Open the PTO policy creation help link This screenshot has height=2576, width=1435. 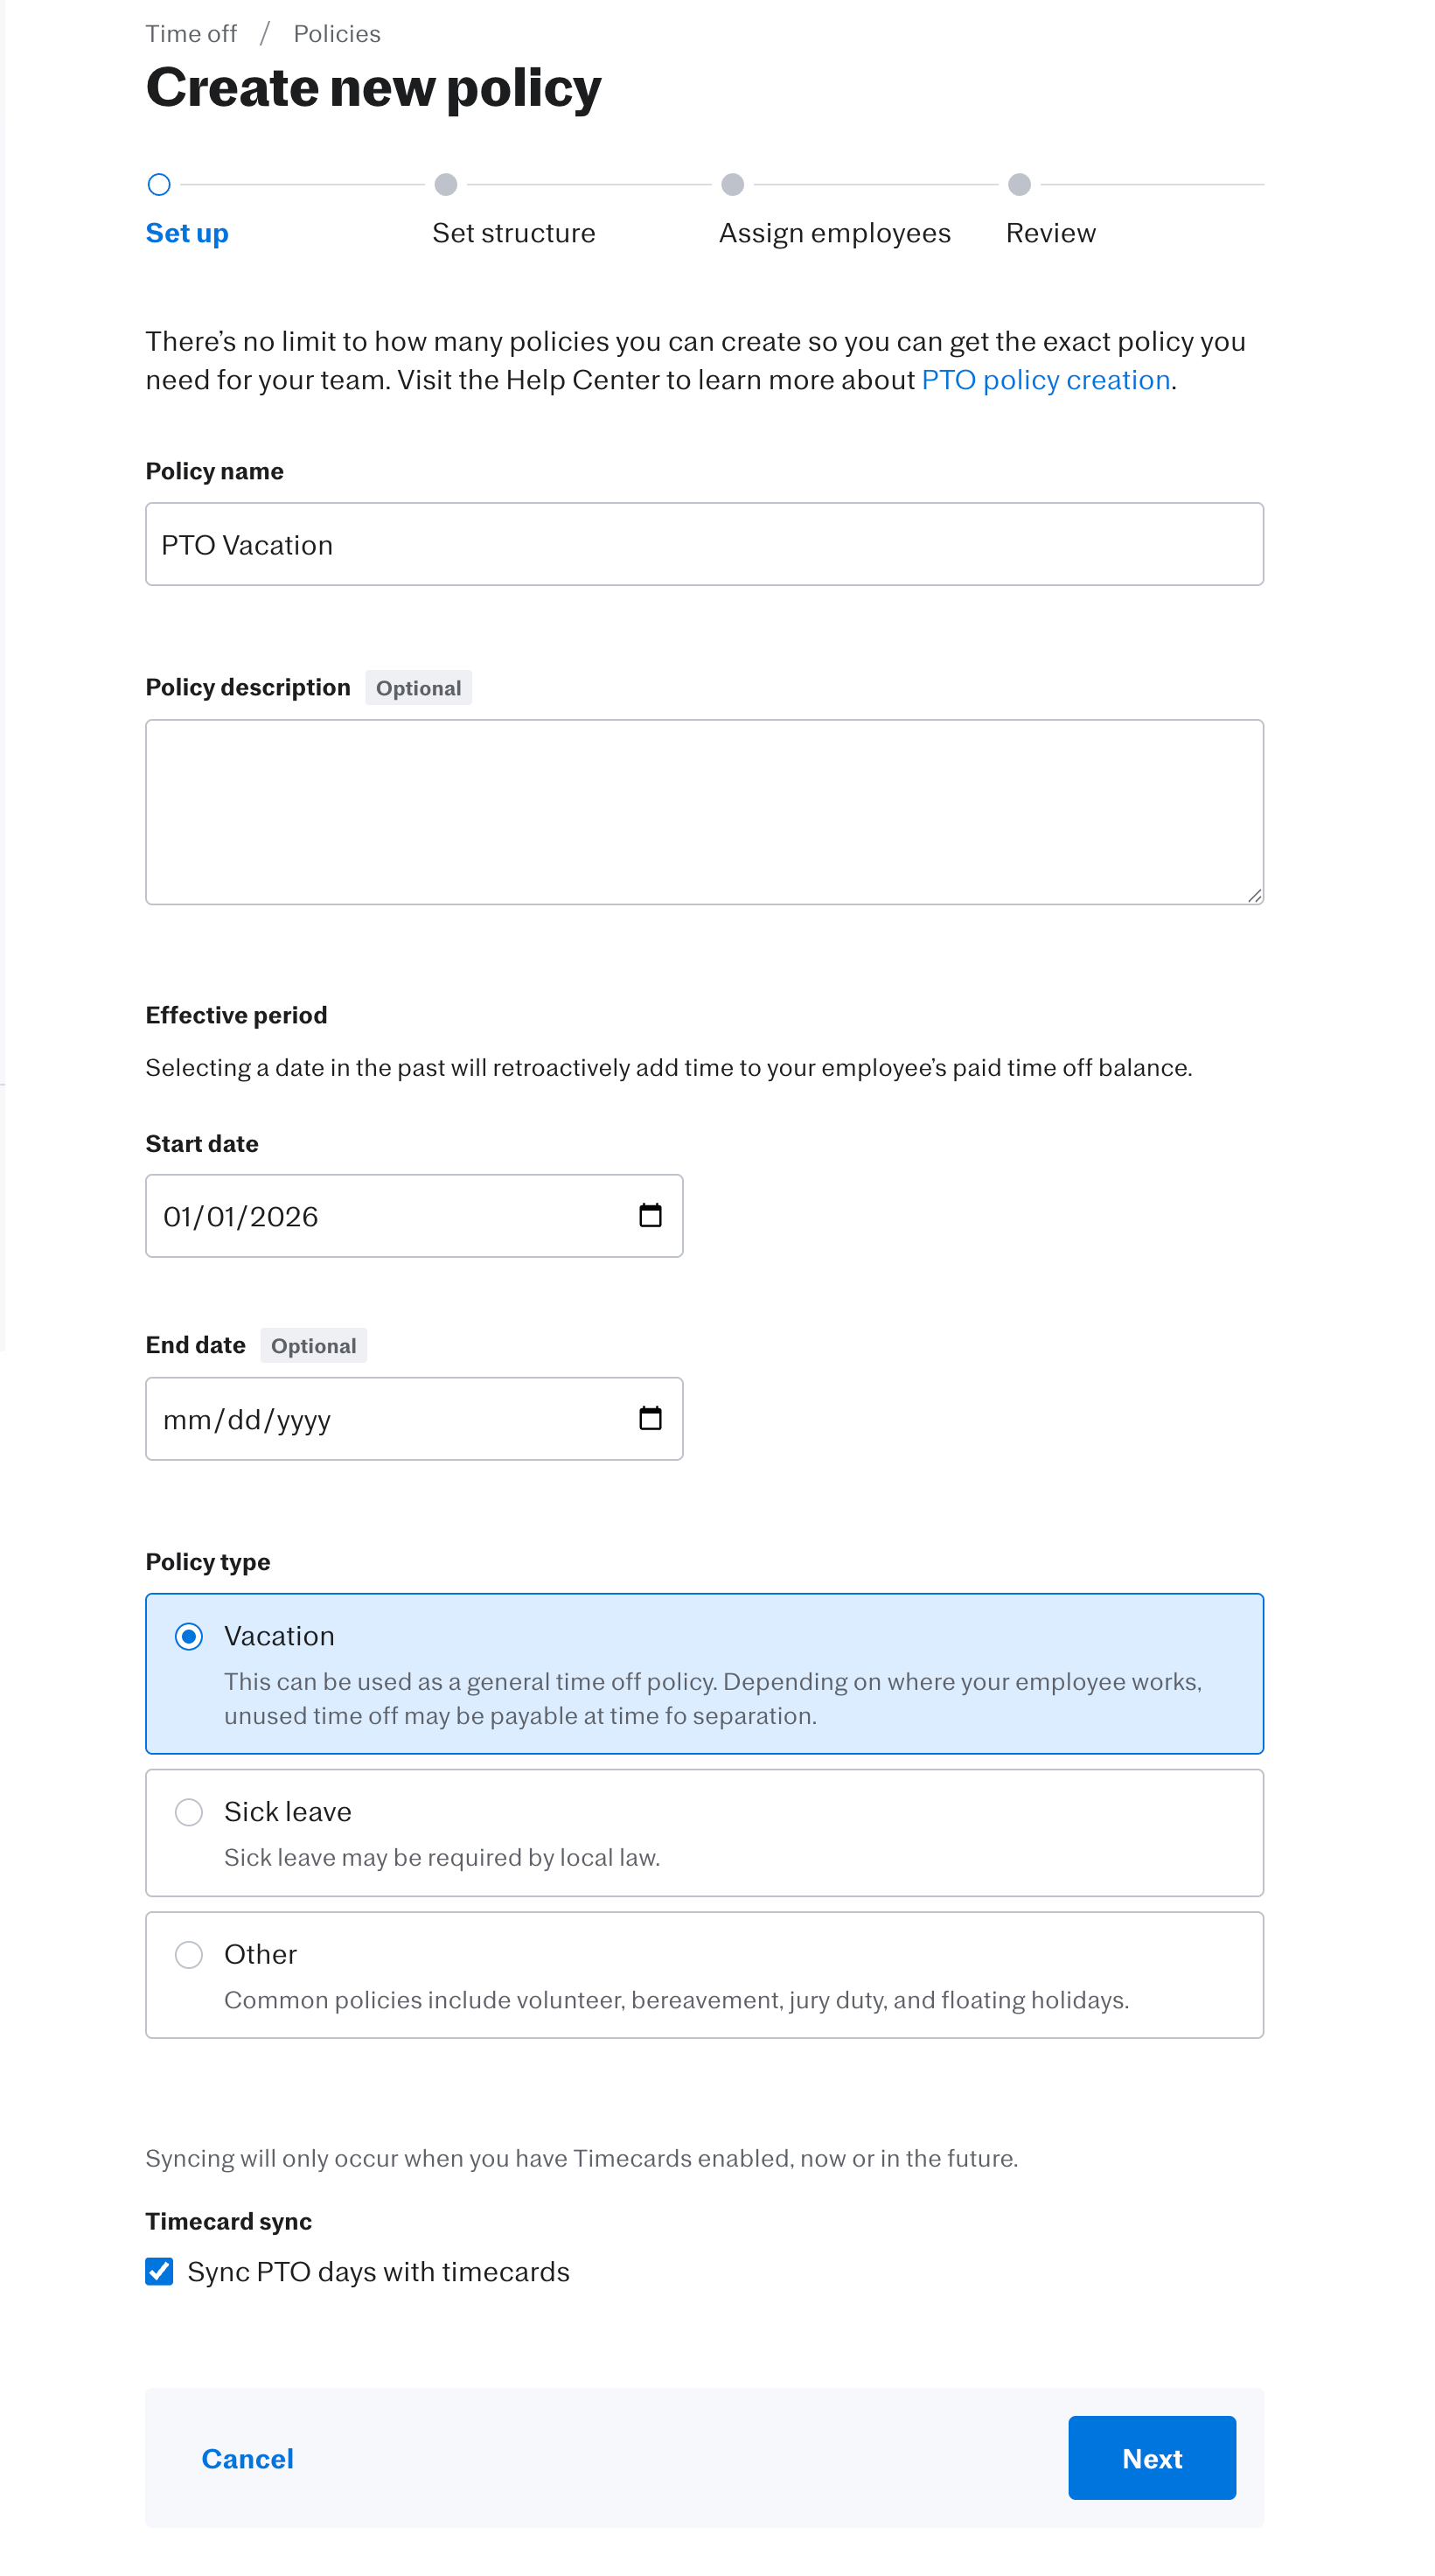pos(1046,380)
